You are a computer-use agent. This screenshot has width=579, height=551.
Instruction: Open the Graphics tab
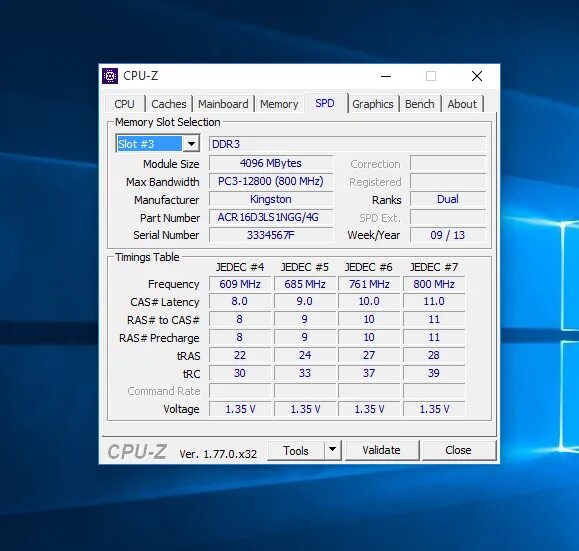[373, 104]
